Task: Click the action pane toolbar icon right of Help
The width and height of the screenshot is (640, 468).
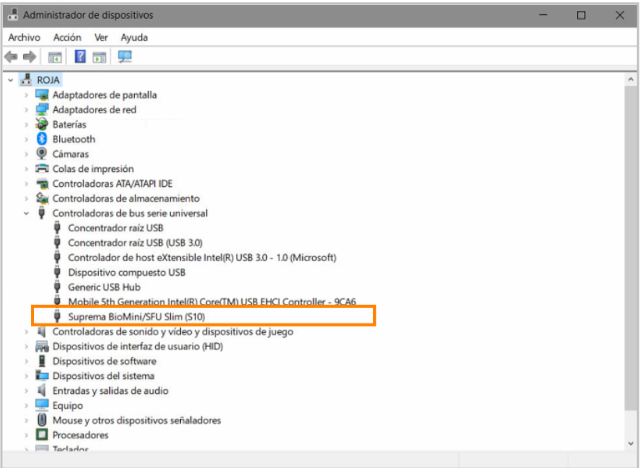Action: pyautogui.click(x=99, y=57)
